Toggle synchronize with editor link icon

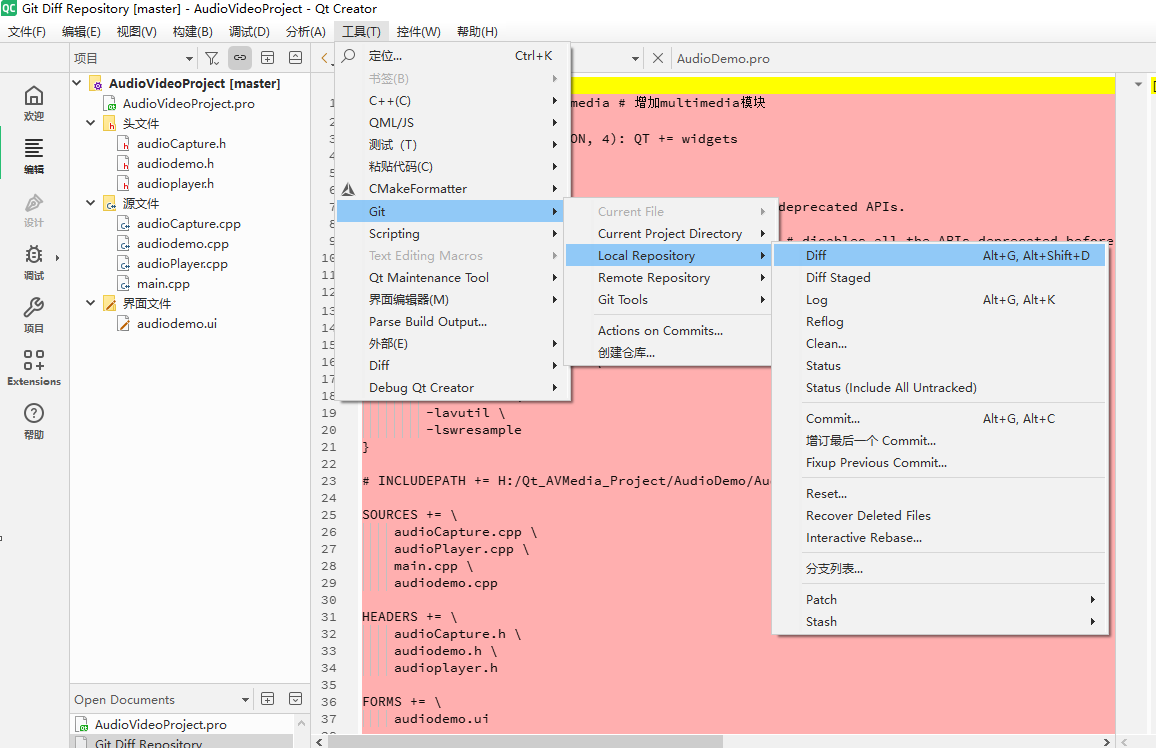click(x=240, y=58)
